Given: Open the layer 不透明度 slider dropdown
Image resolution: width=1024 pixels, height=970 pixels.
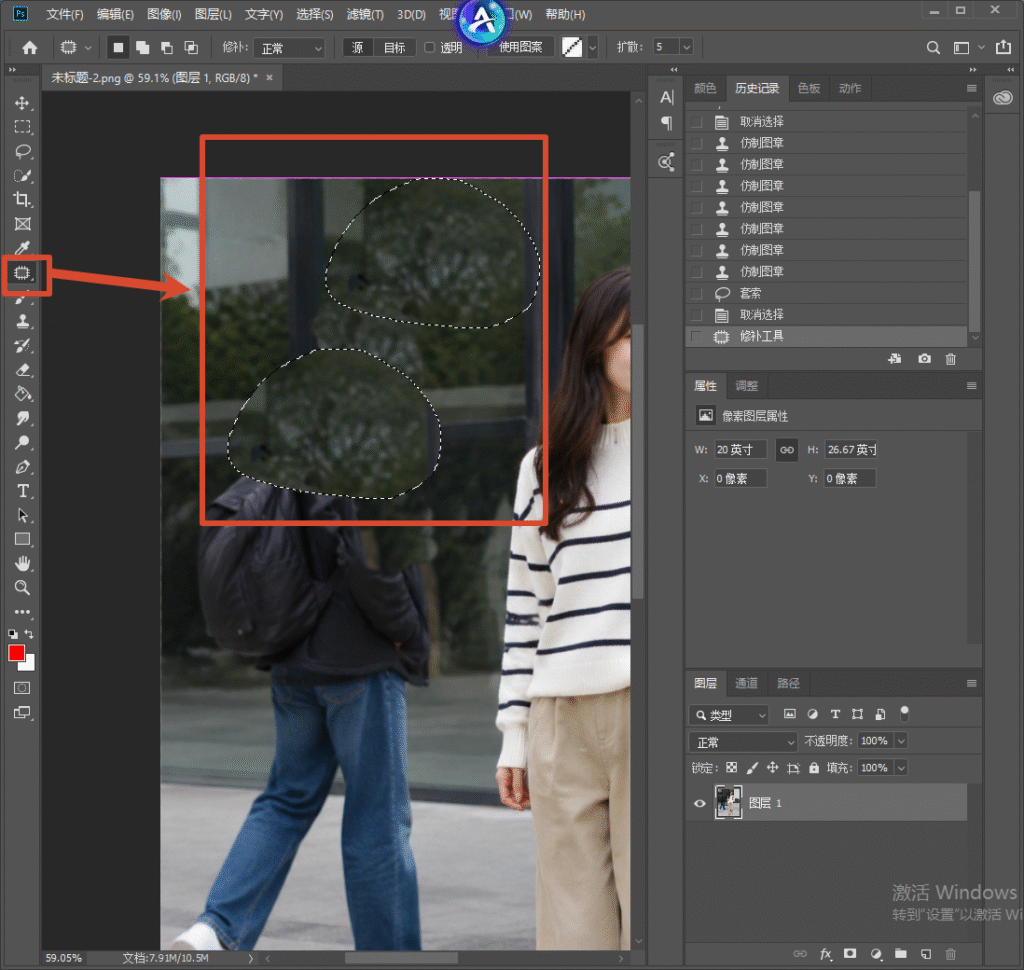Looking at the screenshot, I should [901, 741].
